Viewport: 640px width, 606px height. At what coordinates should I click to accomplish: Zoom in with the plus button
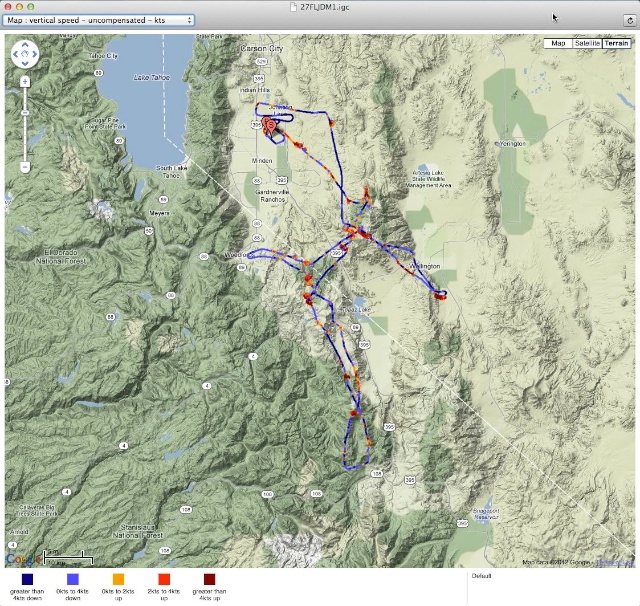tap(25, 80)
